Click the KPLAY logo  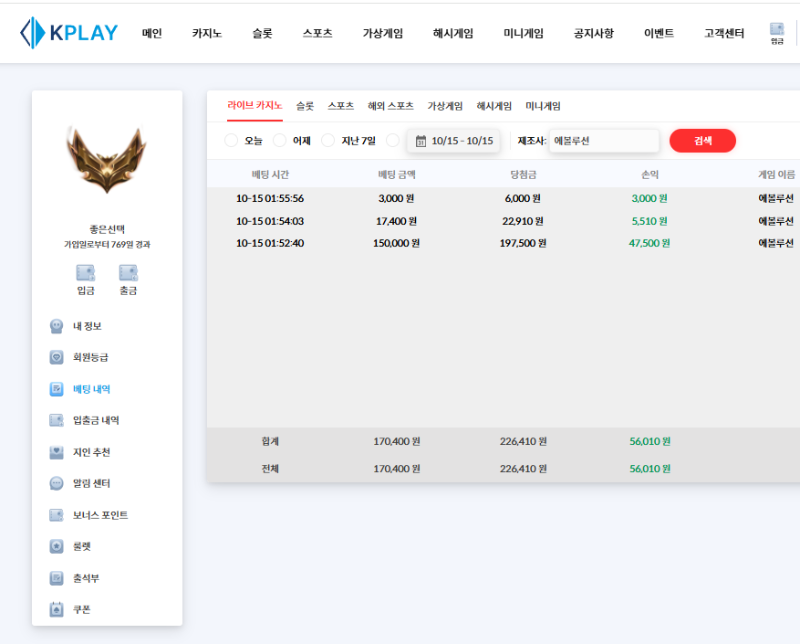click(68, 33)
